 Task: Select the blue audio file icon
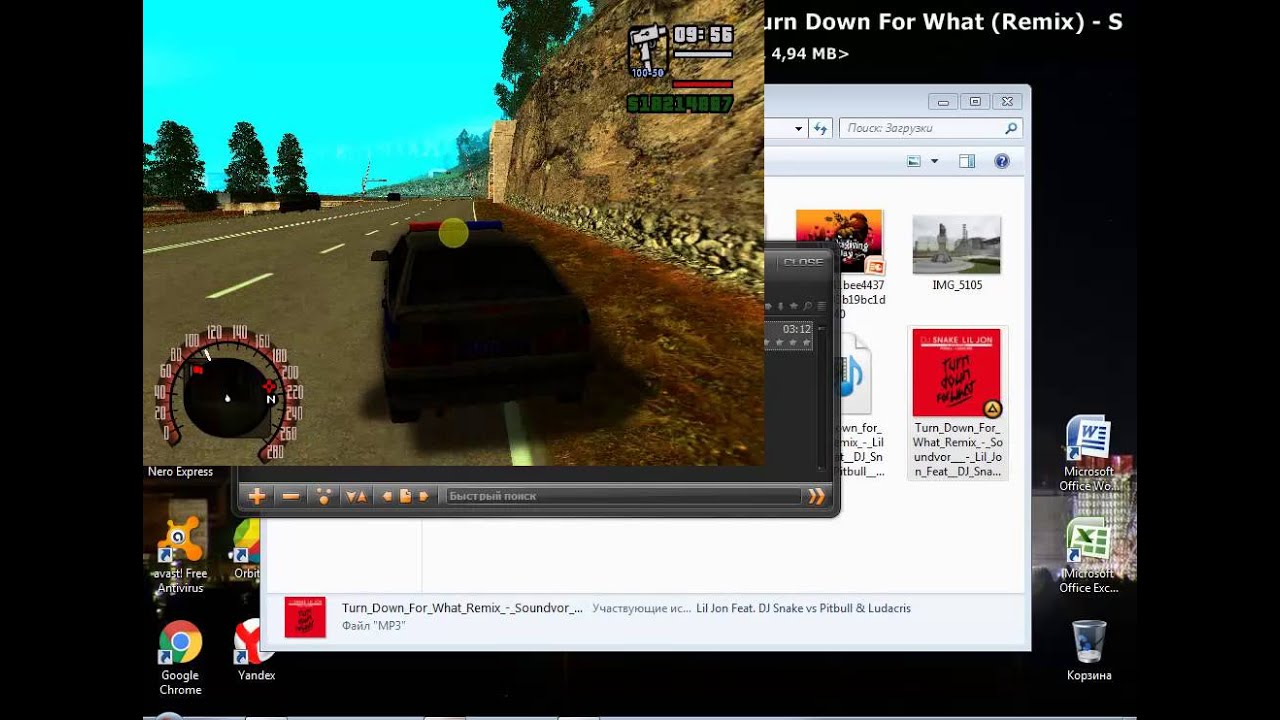pyautogui.click(x=855, y=375)
